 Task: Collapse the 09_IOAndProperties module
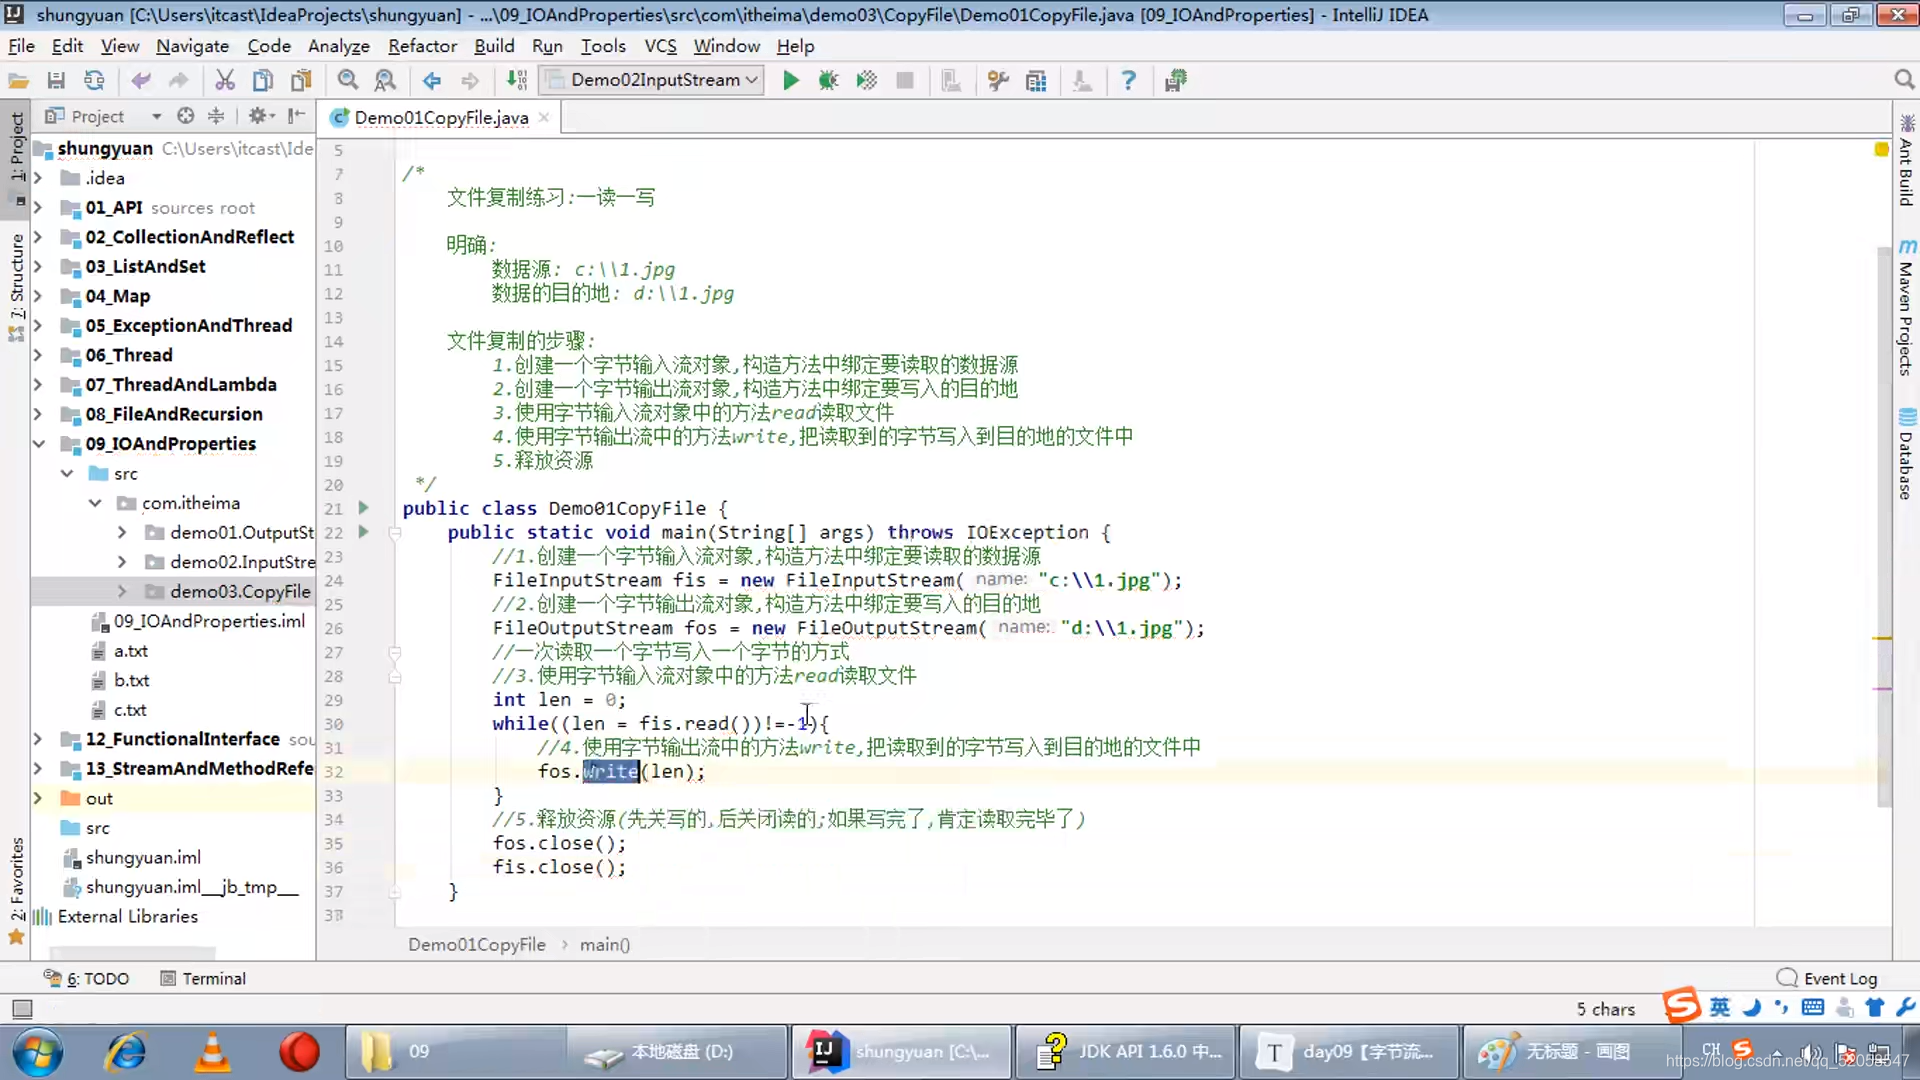[38, 444]
